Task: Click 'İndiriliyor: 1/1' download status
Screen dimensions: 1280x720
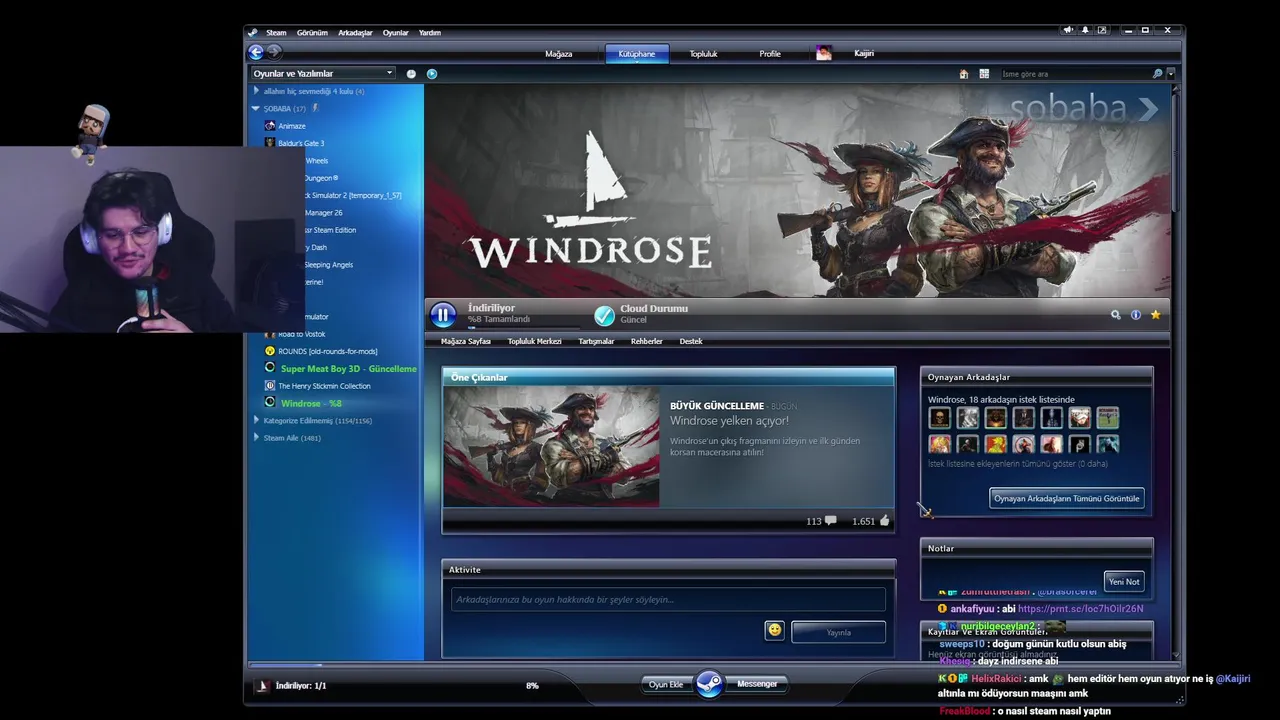Action: (x=301, y=686)
